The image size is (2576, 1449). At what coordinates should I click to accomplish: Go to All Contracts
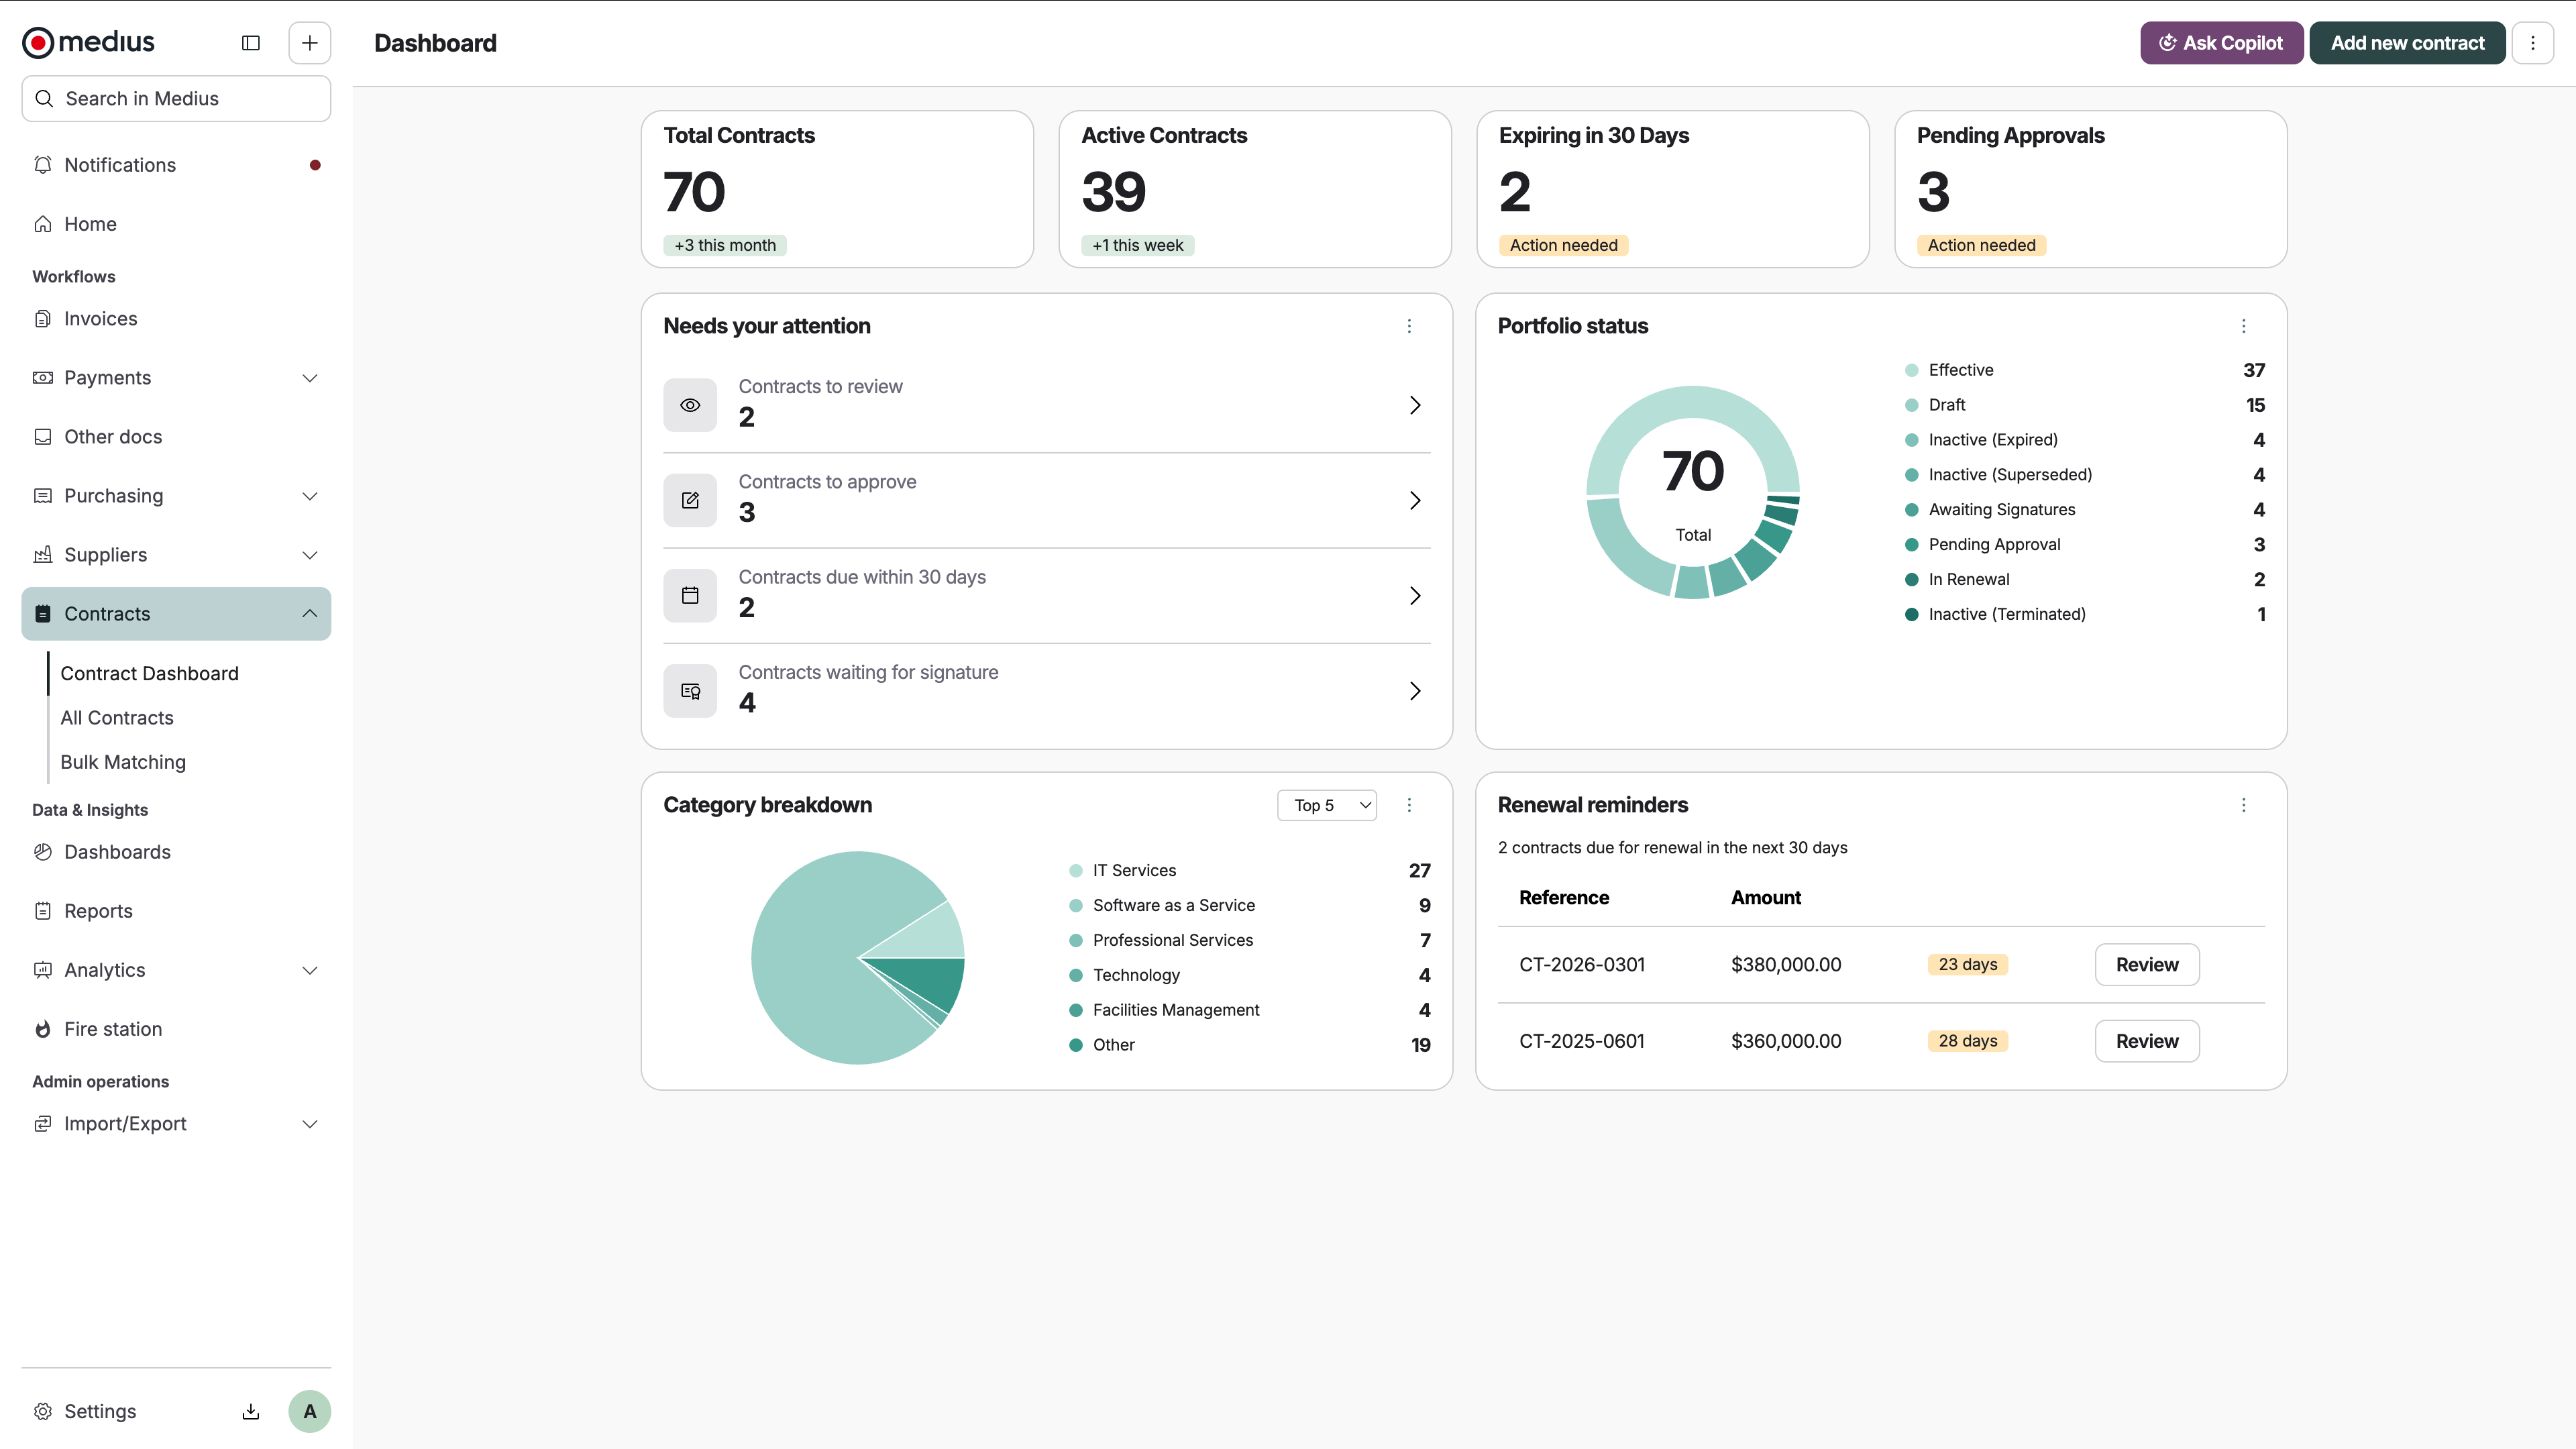point(117,718)
